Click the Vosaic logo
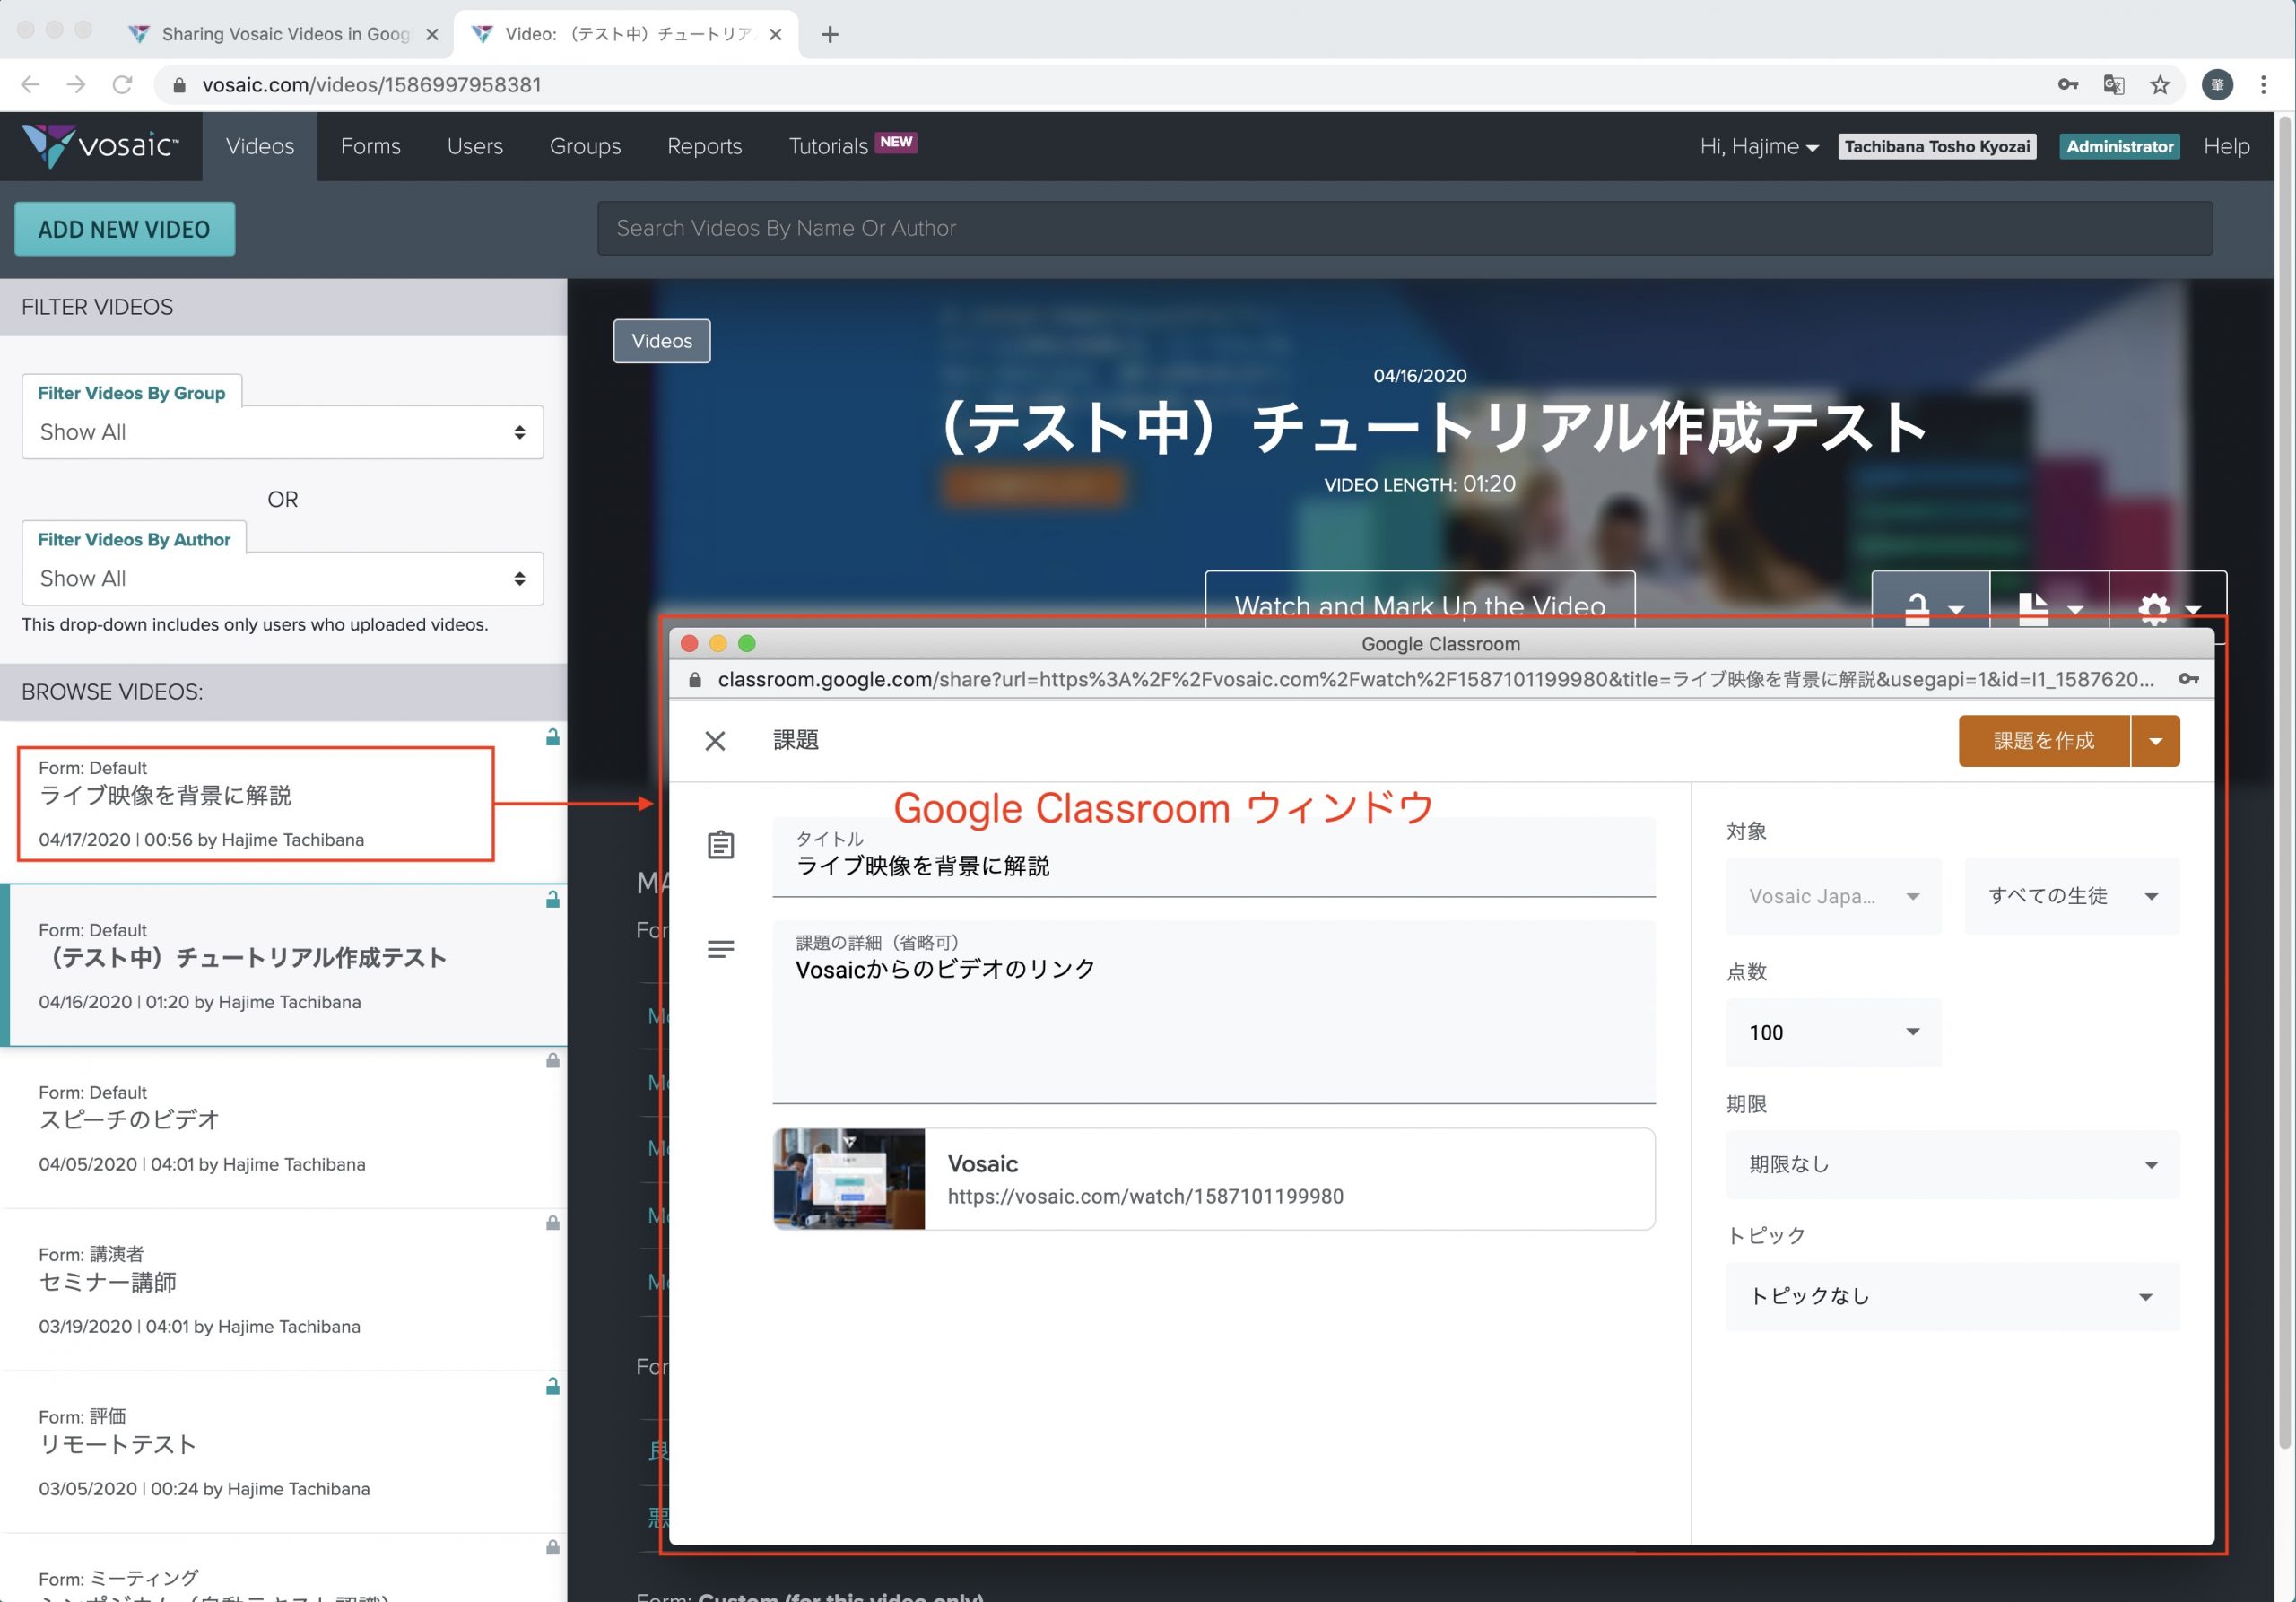 (x=100, y=146)
